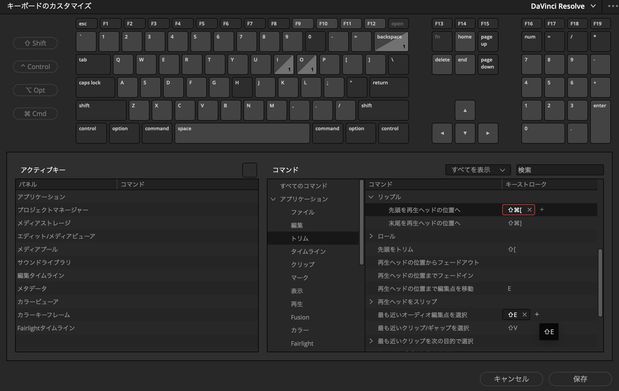The image size is (619, 391).
Task: Click the caps lock key
Action: tap(95, 87)
